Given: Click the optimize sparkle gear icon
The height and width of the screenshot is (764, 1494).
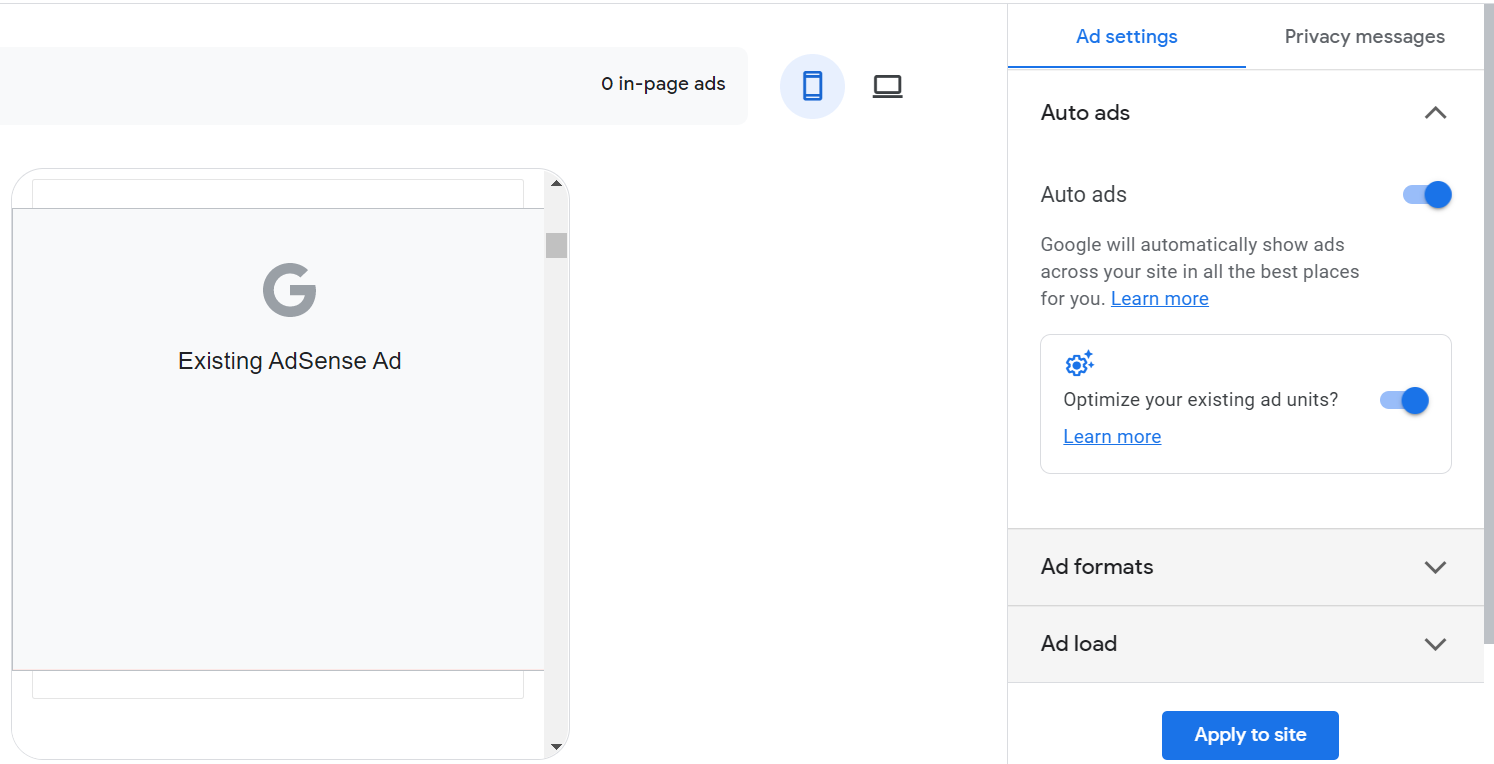Looking at the screenshot, I should coord(1079,363).
